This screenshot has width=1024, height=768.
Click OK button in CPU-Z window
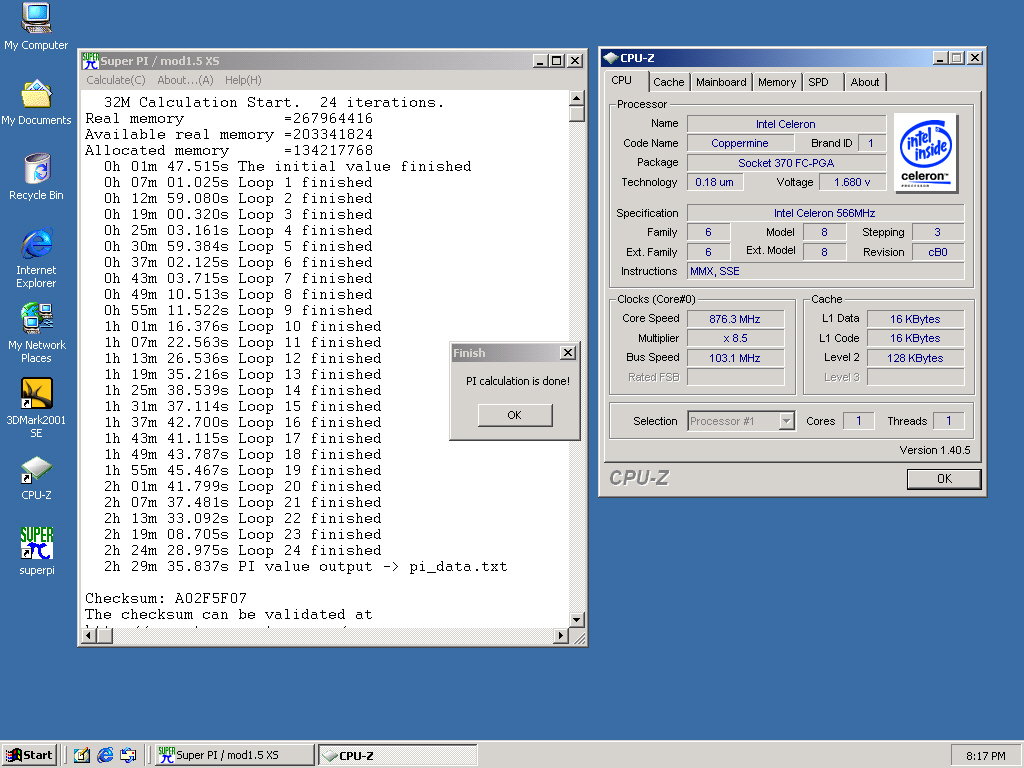click(944, 479)
